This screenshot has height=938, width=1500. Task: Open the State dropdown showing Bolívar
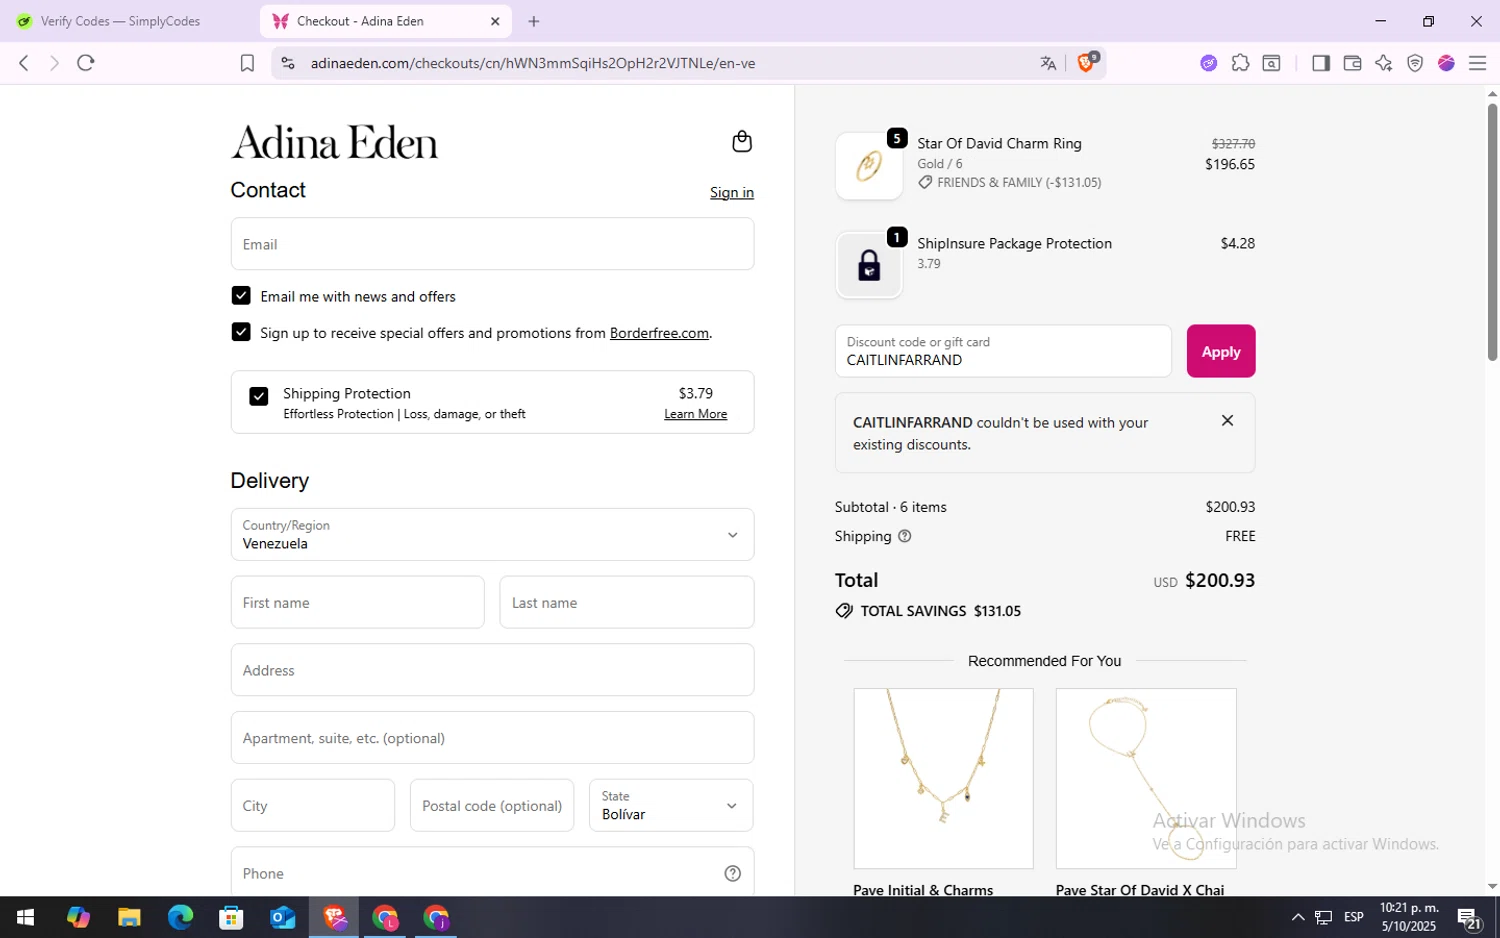coord(671,805)
